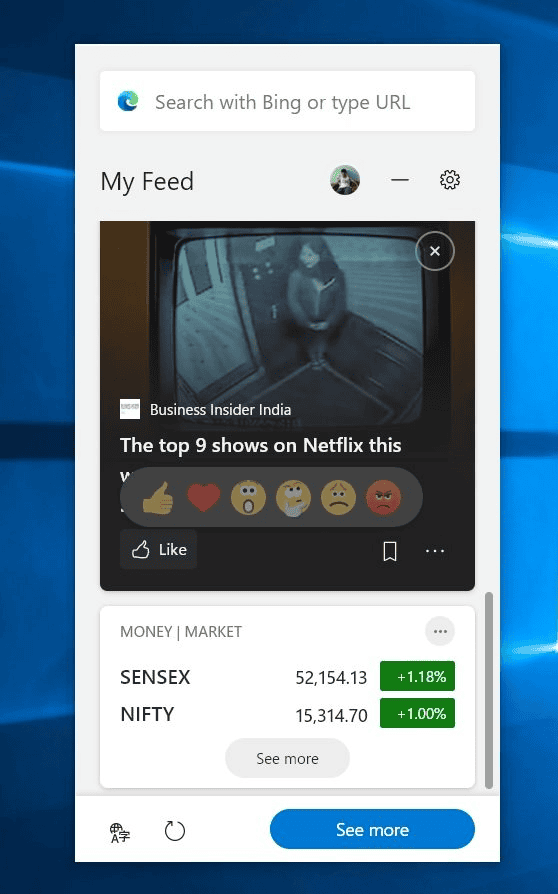Open Business Insider India source
Viewport: 558px width, 894px height.
(206, 409)
